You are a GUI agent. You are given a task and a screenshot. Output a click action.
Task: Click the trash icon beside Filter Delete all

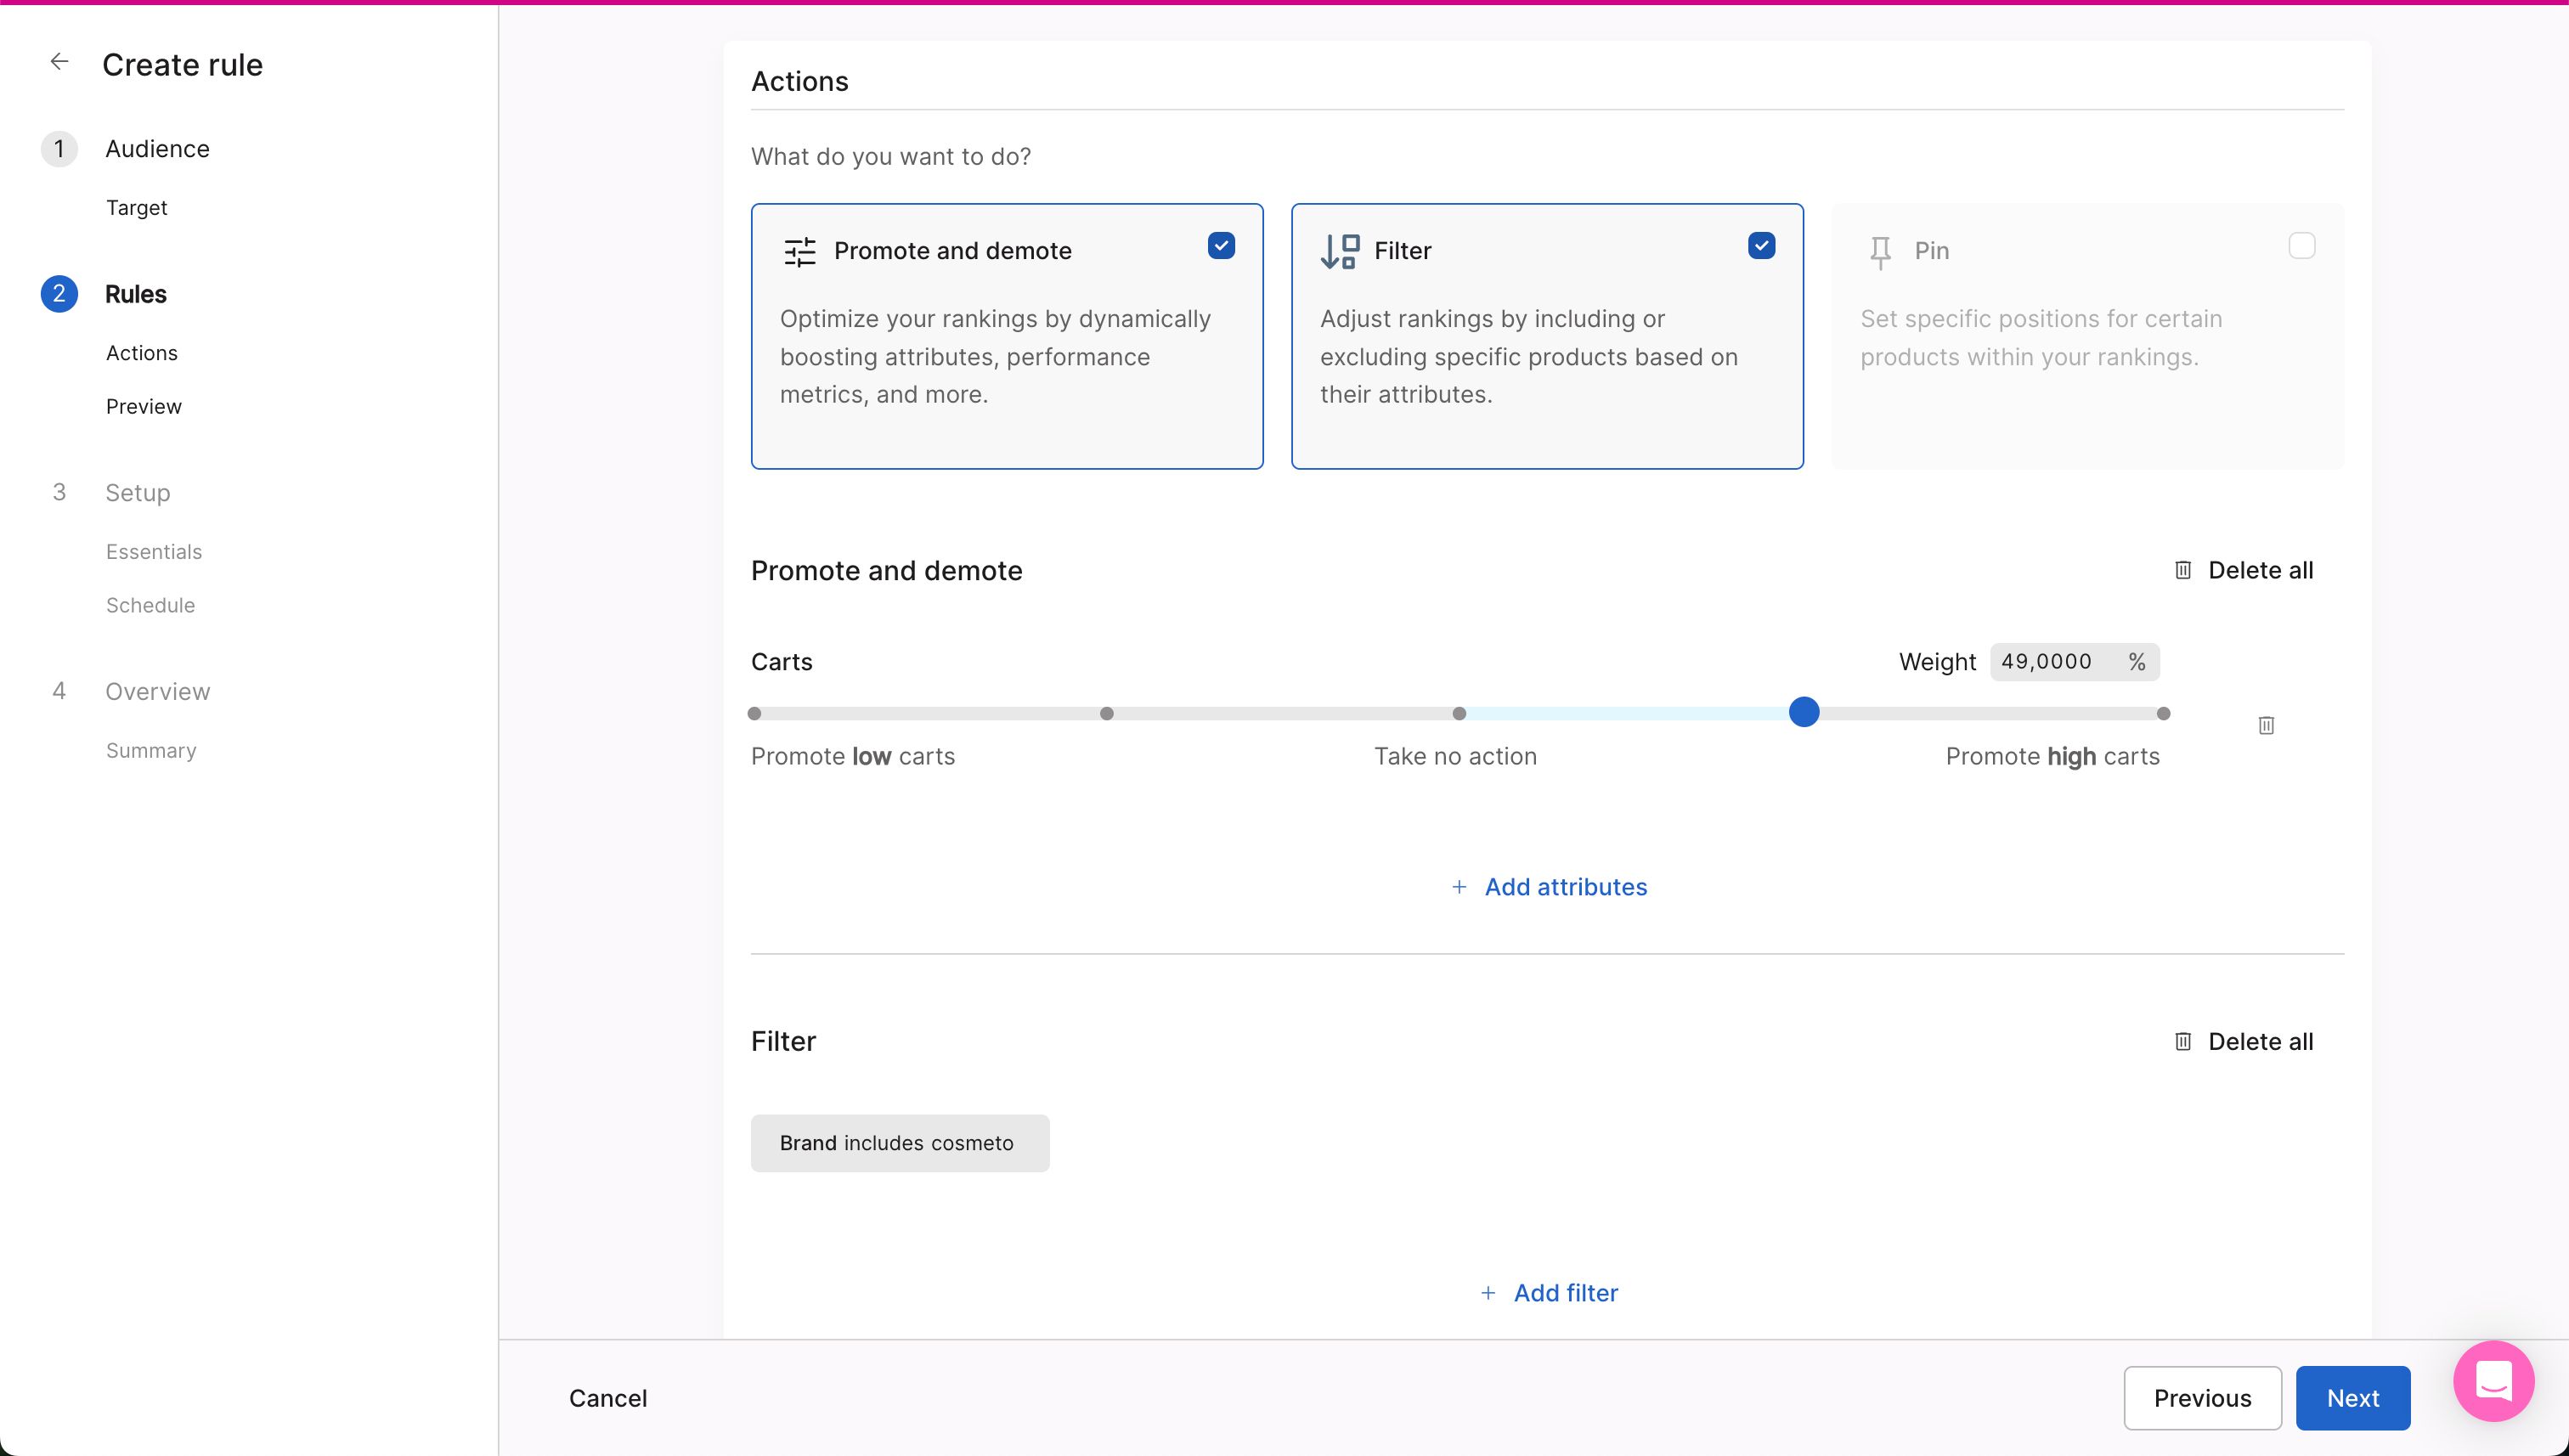pyautogui.click(x=2183, y=1041)
